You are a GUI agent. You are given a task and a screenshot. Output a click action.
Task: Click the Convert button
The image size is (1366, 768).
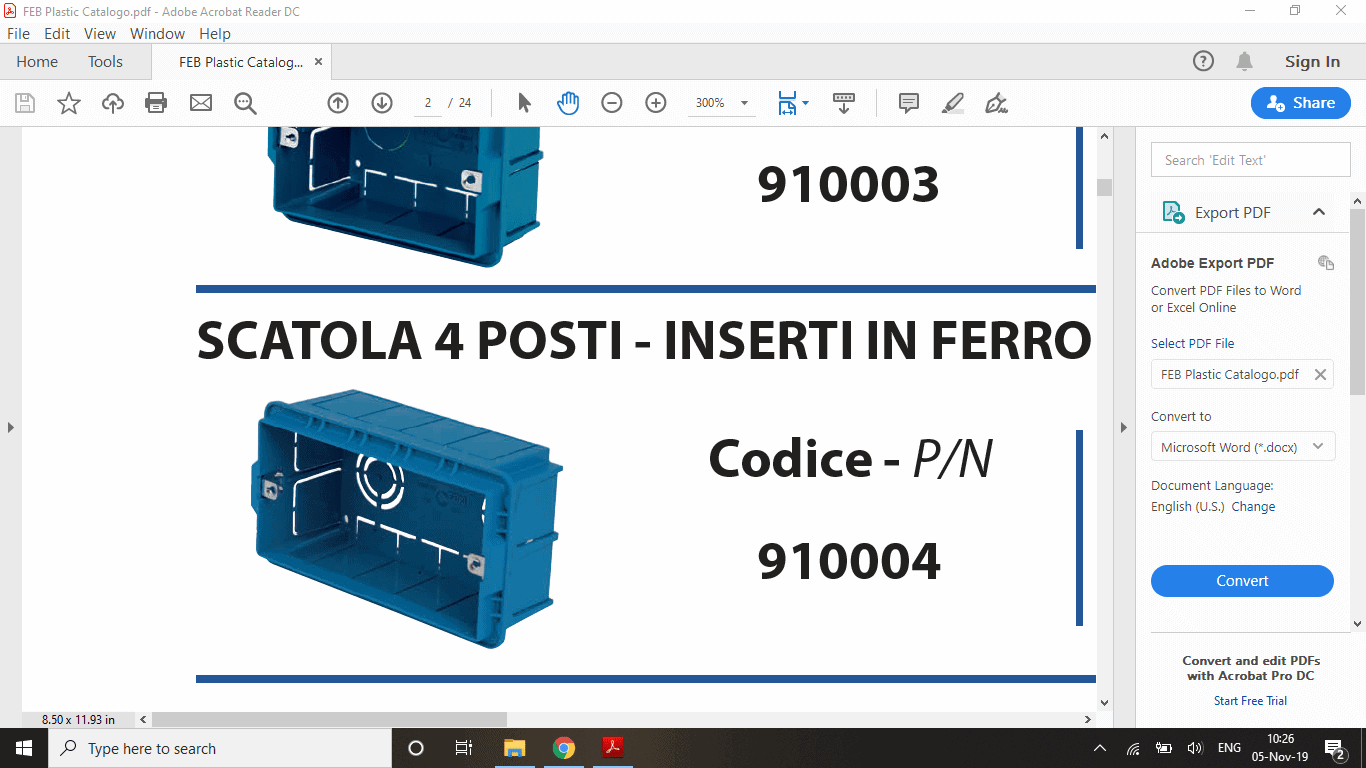(1242, 581)
